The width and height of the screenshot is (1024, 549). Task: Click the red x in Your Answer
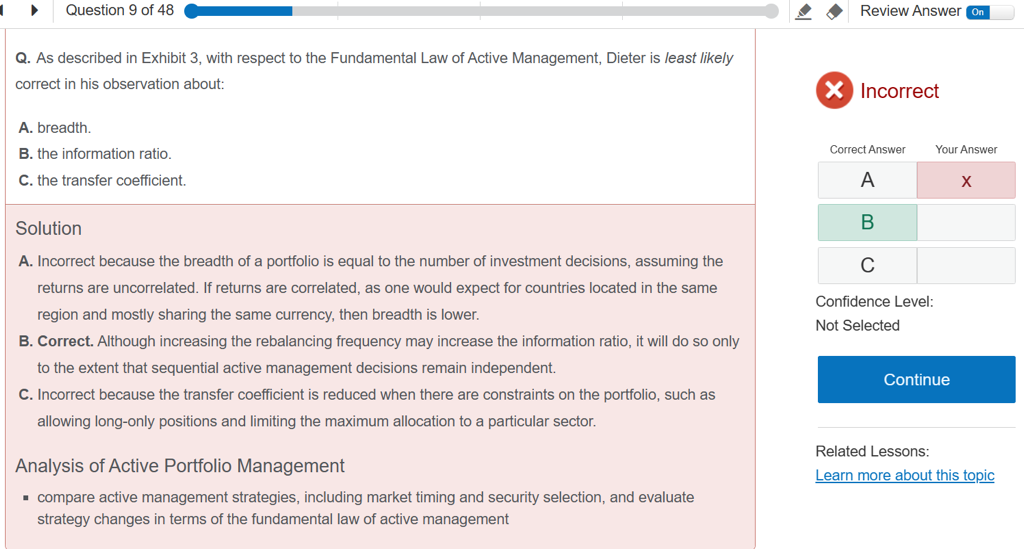965,181
